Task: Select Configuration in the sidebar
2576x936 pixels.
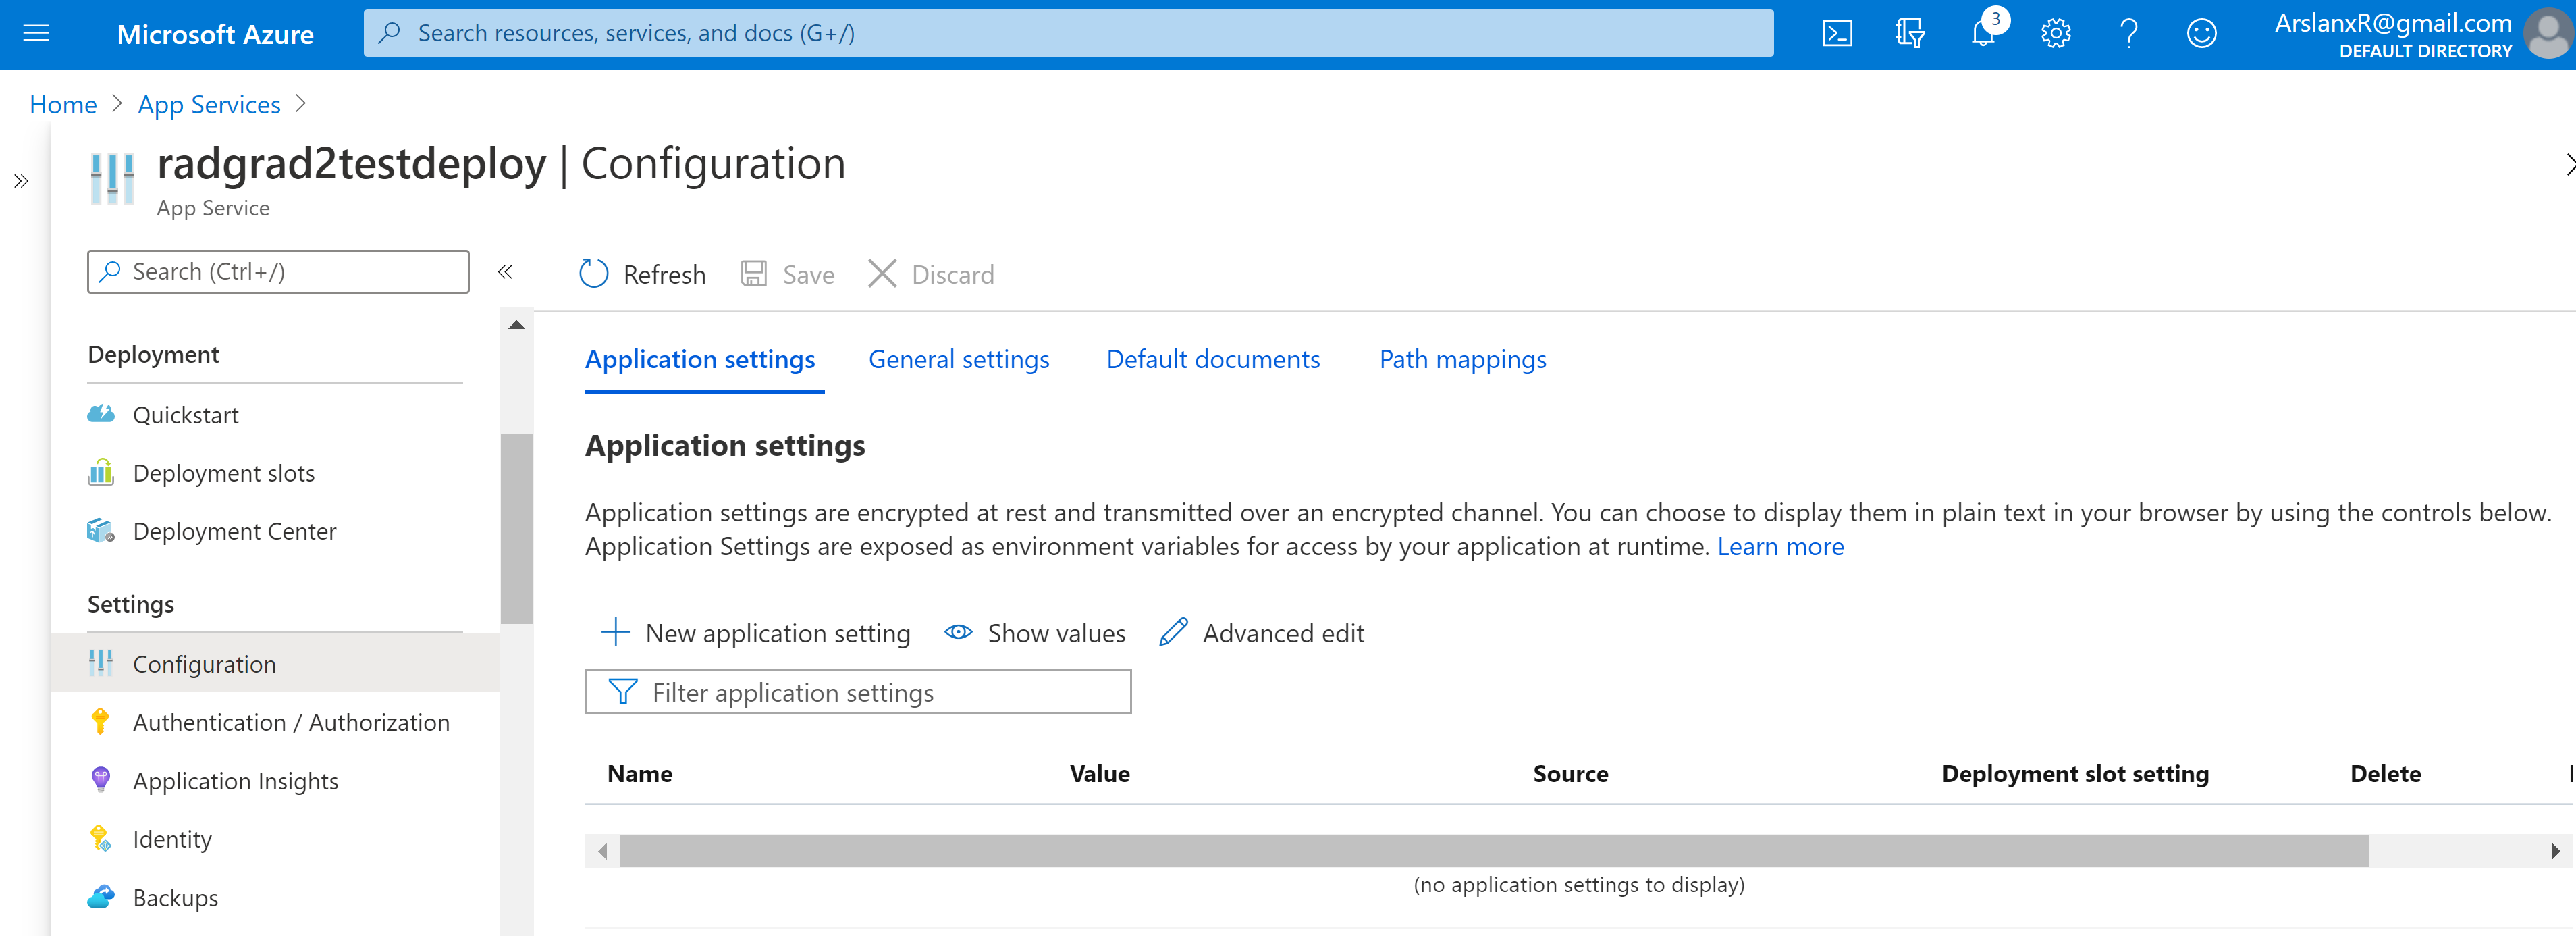Action: pyautogui.click(x=275, y=663)
